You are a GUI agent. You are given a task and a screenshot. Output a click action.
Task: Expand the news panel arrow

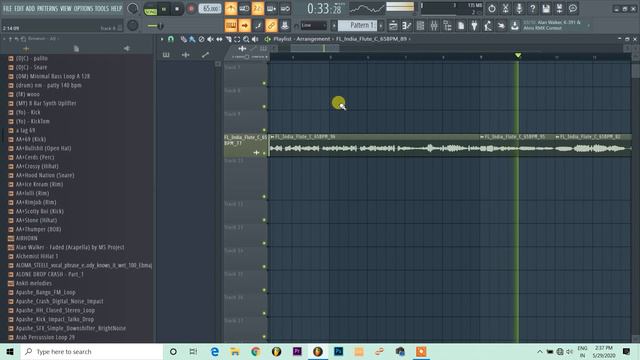tap(588, 25)
